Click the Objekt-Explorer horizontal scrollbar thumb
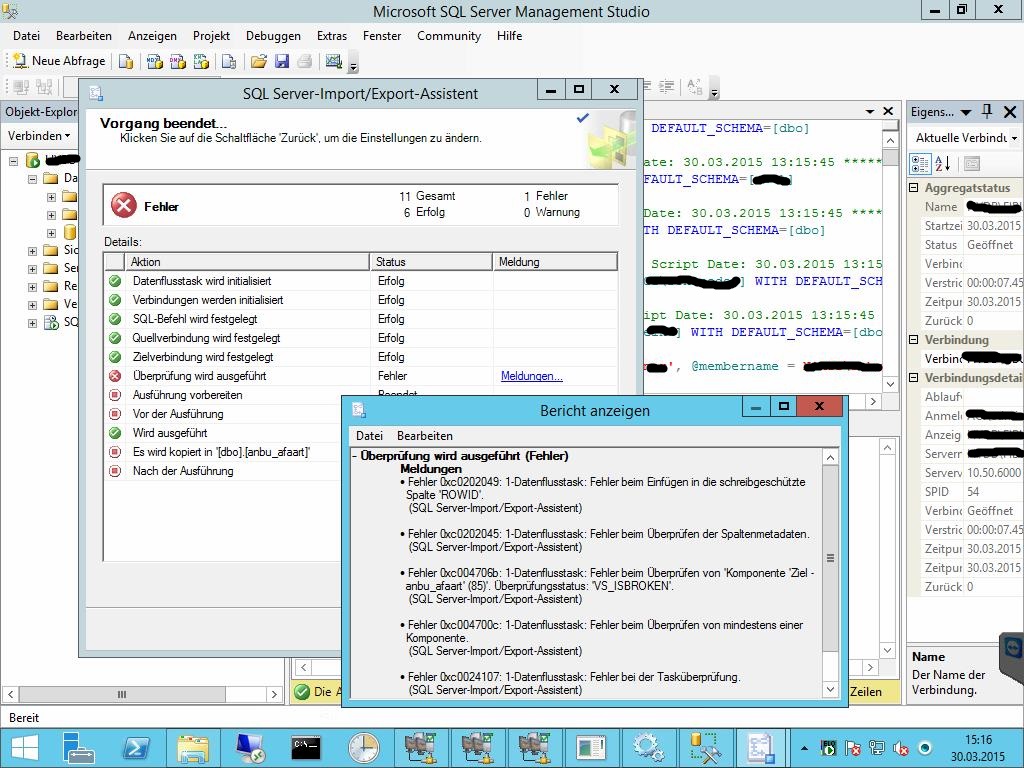This screenshot has height=768, width=1024. 122,694
